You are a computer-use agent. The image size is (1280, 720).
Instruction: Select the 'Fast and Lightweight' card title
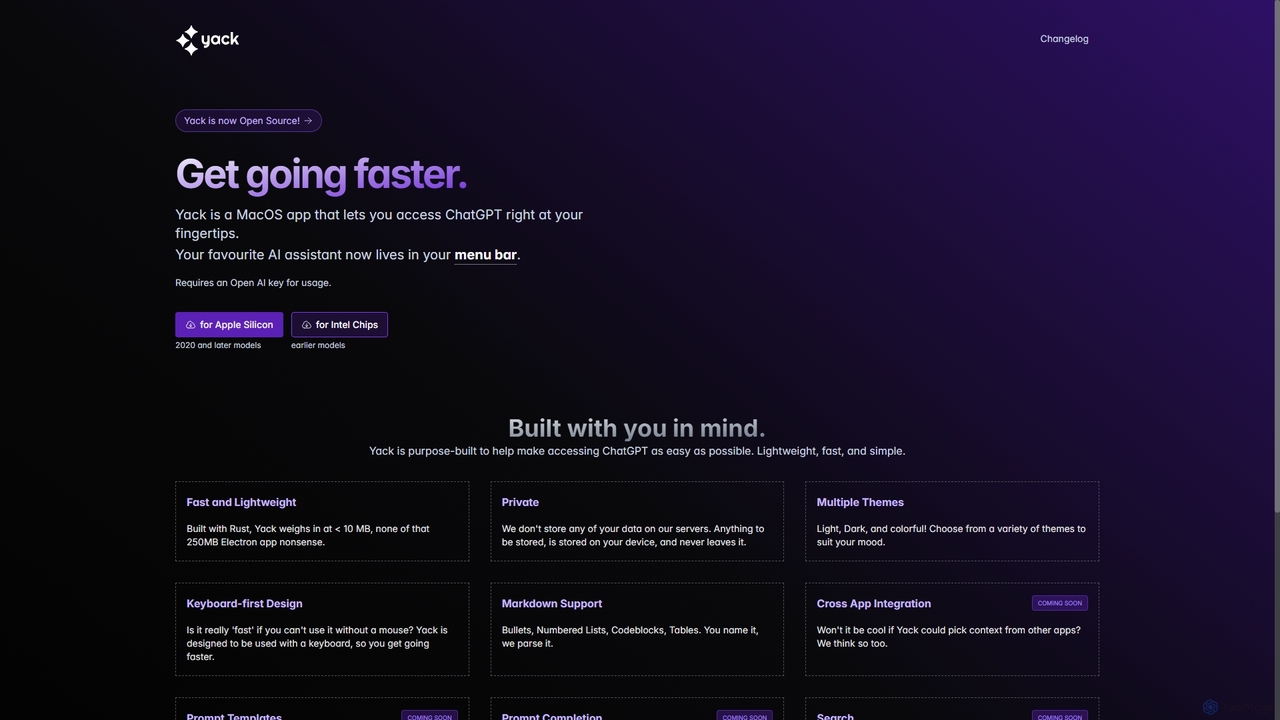click(x=241, y=503)
